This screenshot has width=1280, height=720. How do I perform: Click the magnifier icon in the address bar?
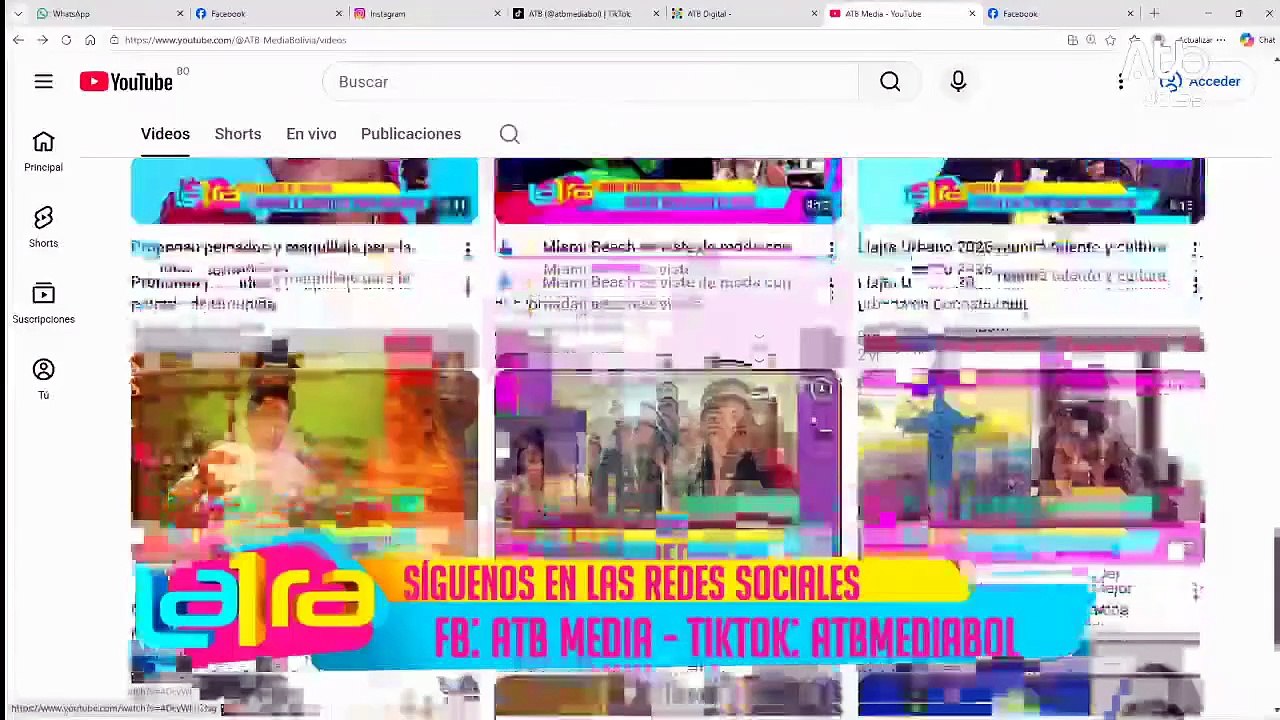click(x=1091, y=40)
